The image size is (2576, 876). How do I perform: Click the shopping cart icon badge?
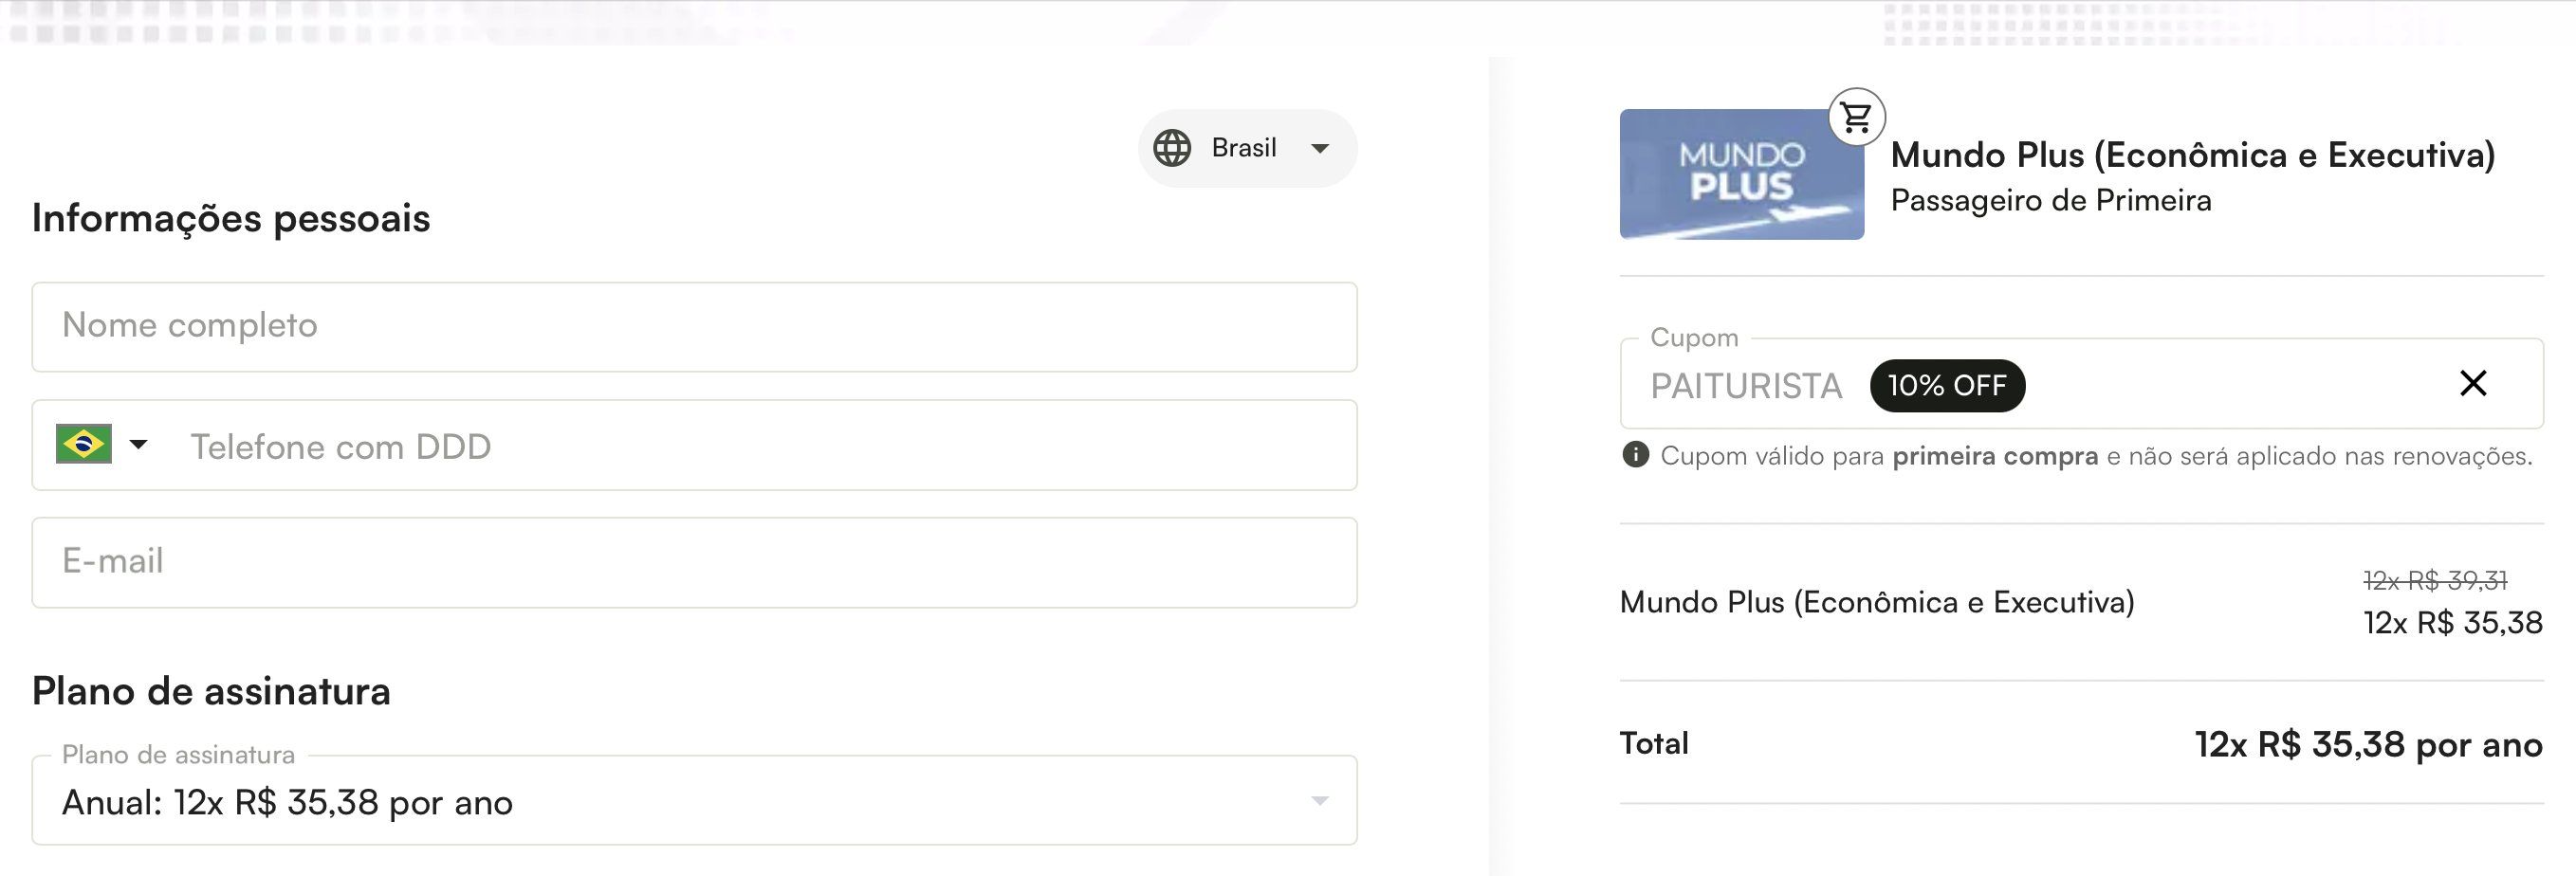pyautogui.click(x=1856, y=118)
